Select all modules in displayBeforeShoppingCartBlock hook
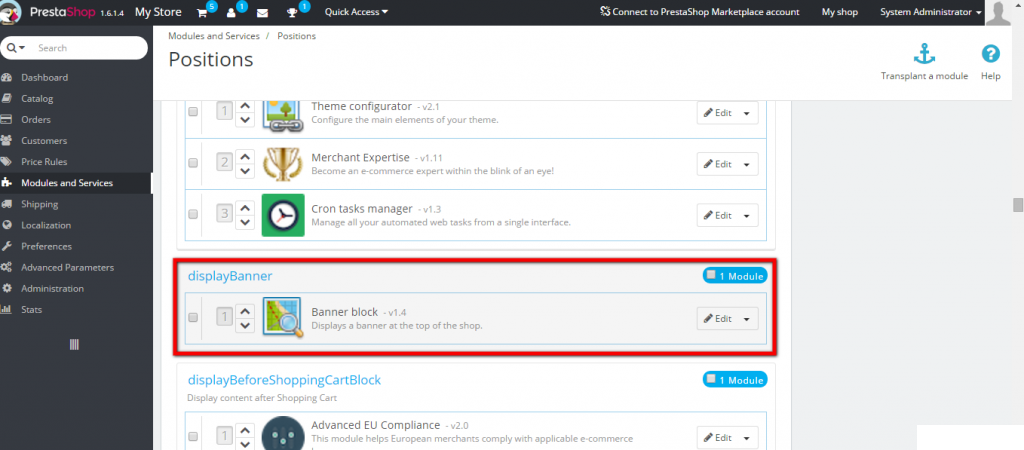Viewport: 1024px width, 450px height. click(711, 378)
